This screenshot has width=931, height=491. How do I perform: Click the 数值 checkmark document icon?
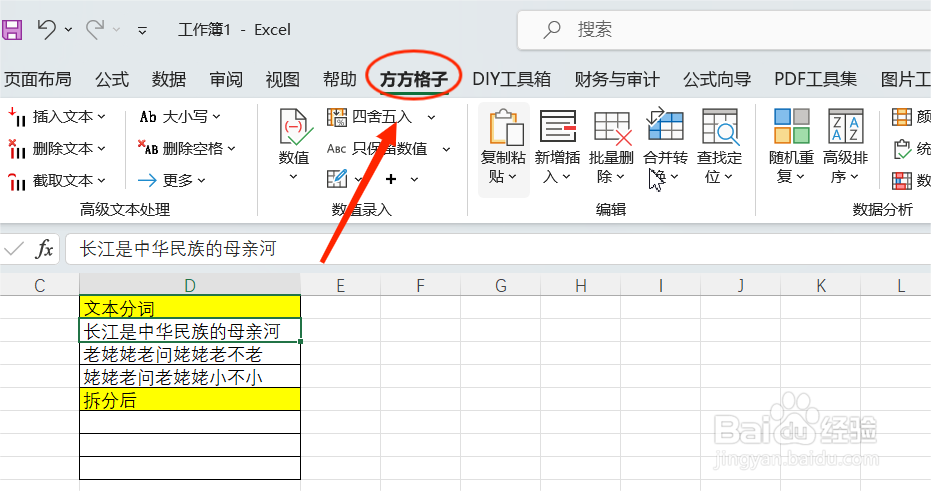coord(294,127)
